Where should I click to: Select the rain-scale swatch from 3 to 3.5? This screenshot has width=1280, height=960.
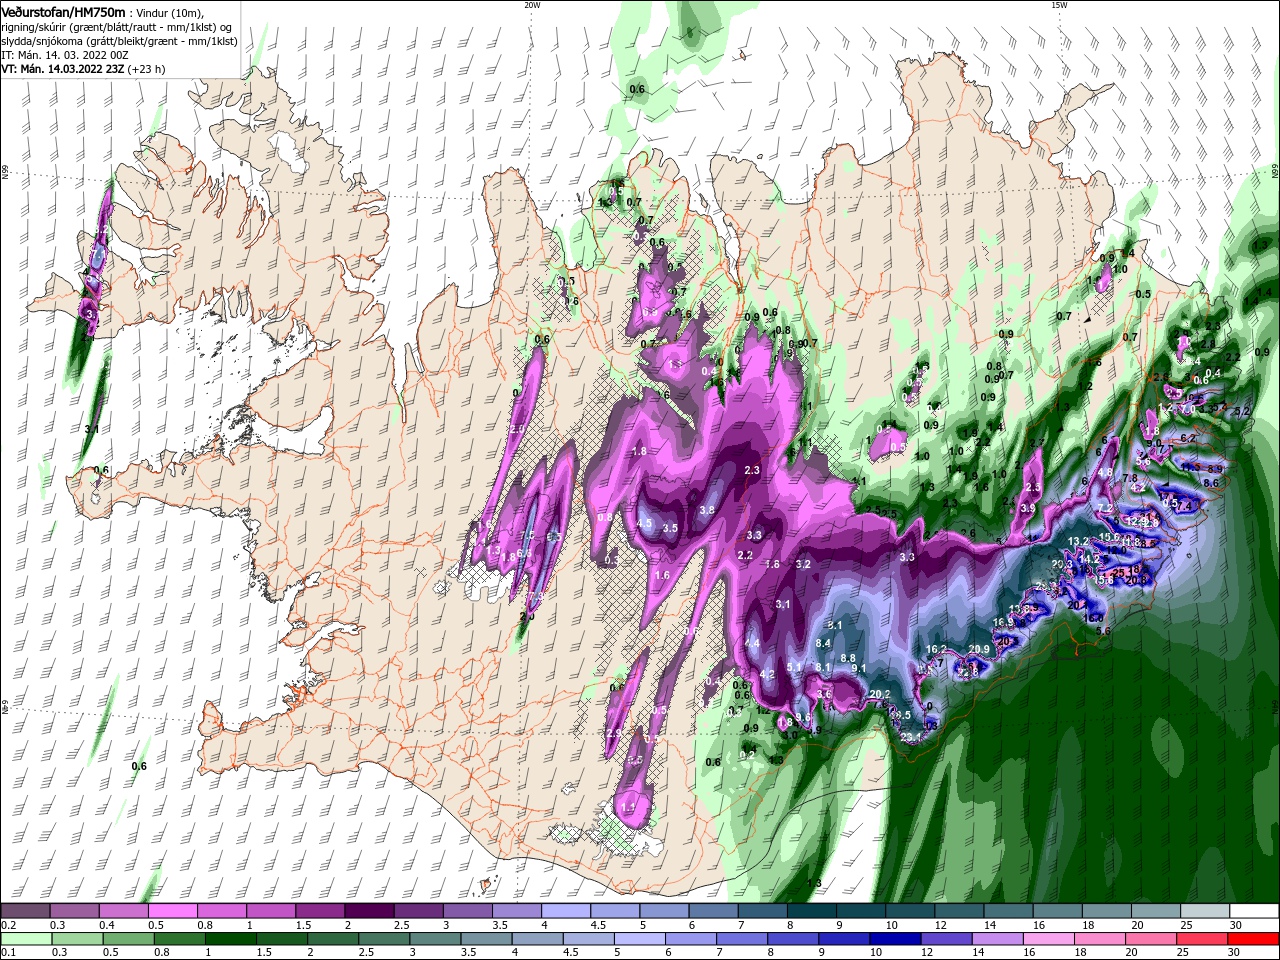tap(435, 939)
